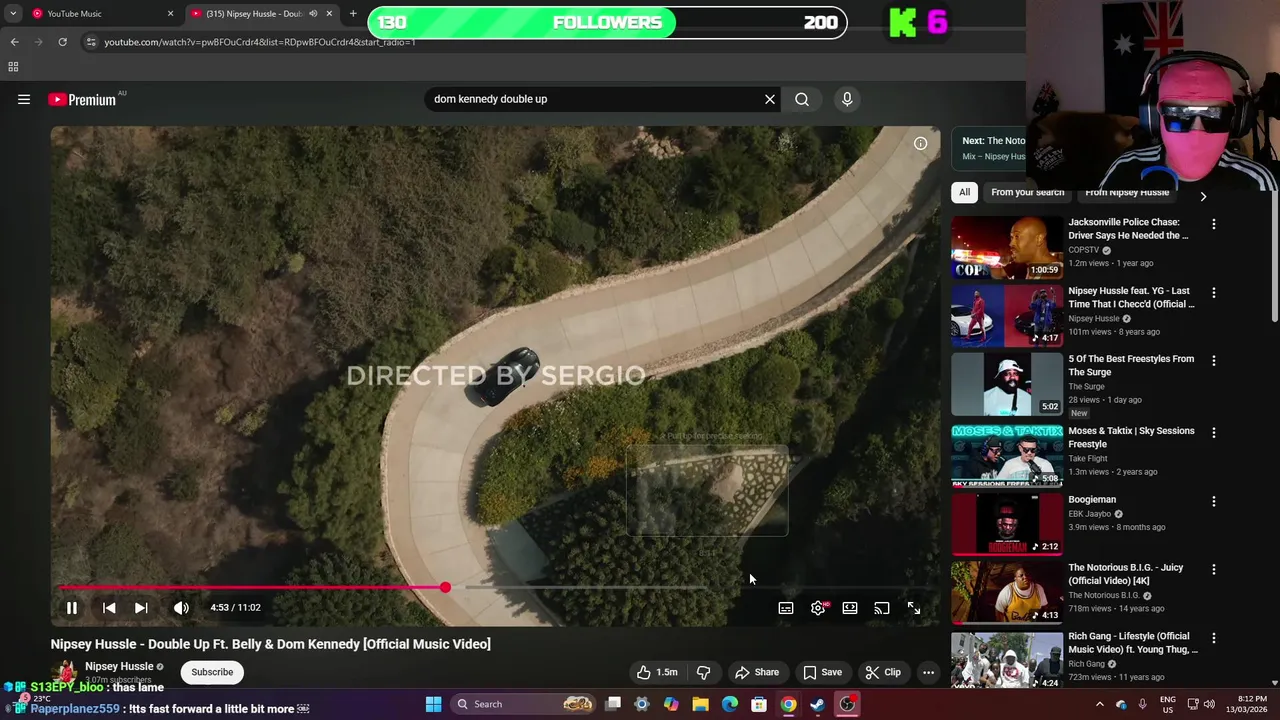Enter full screen mode
This screenshot has width=1280, height=720.
(914, 608)
